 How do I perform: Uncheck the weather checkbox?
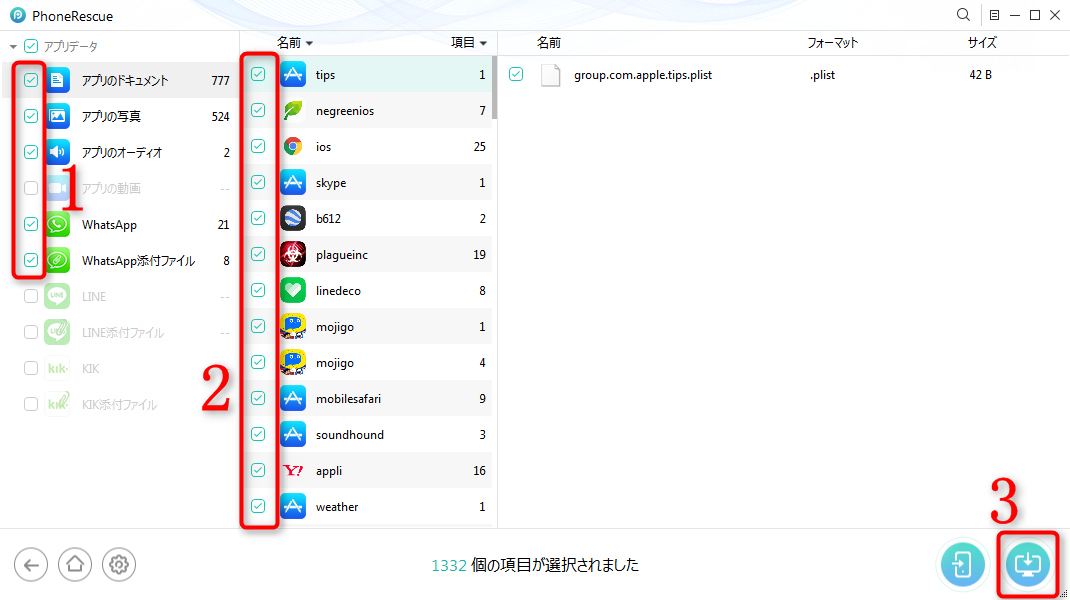point(258,506)
